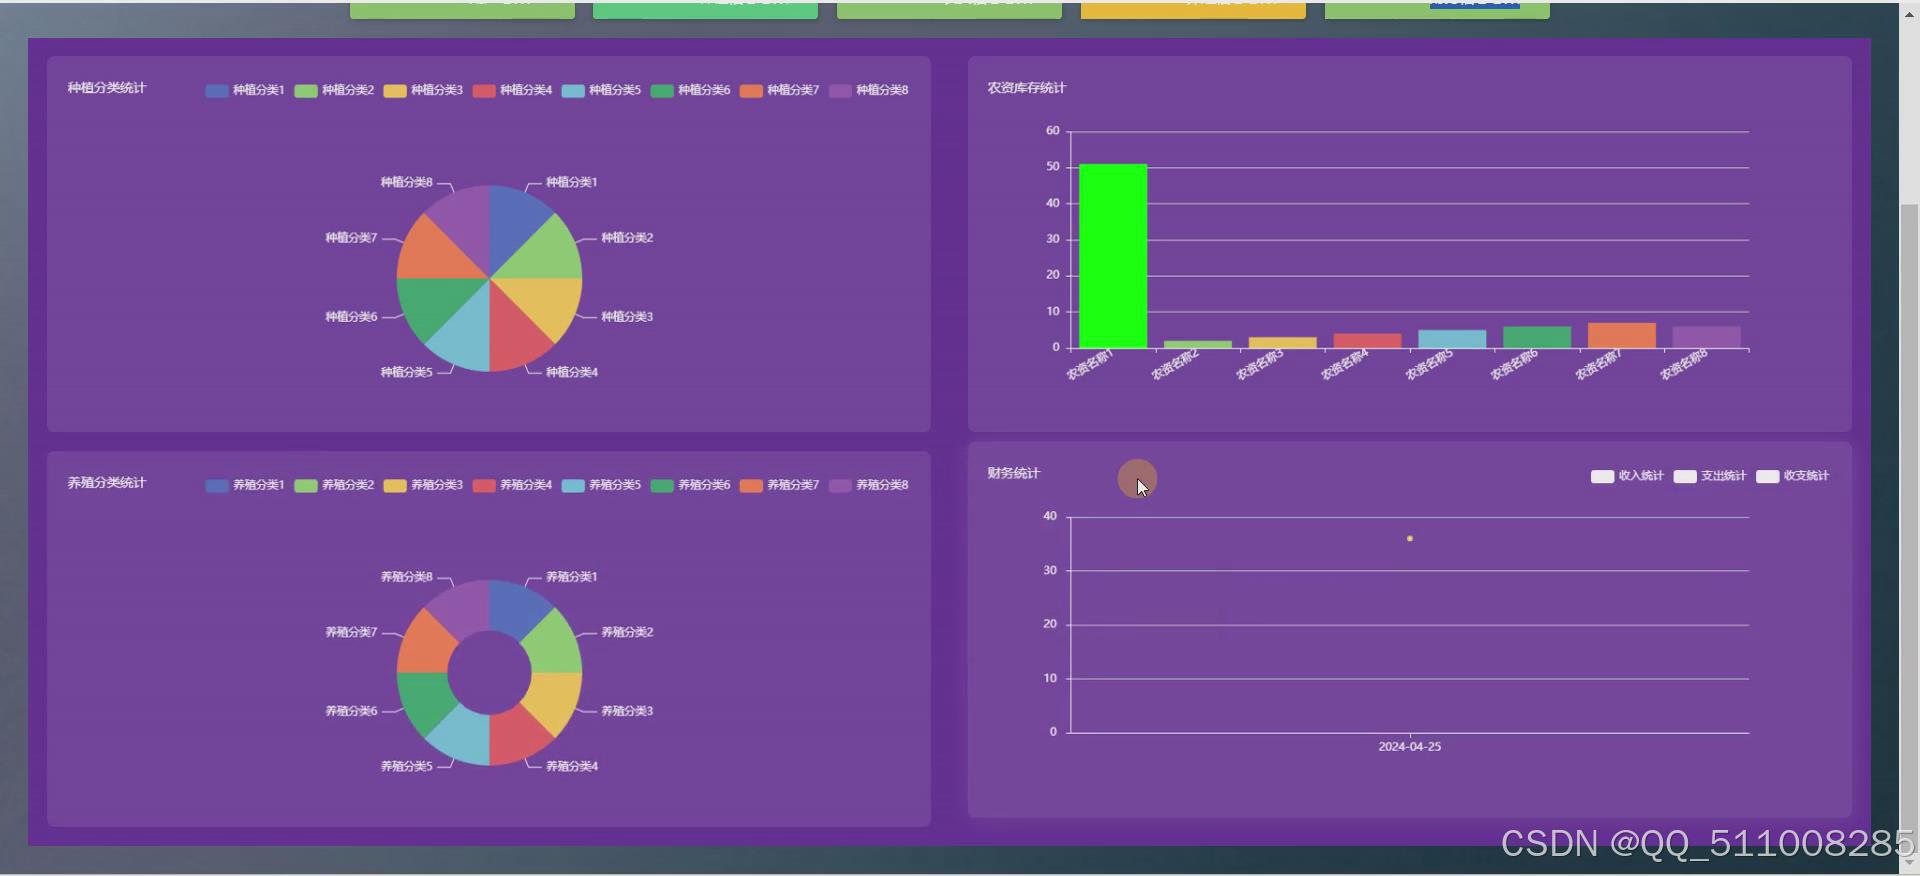This screenshot has height=876, width=1920.
Task: Toggle 养殖分类2 legend item
Action: 334,485
